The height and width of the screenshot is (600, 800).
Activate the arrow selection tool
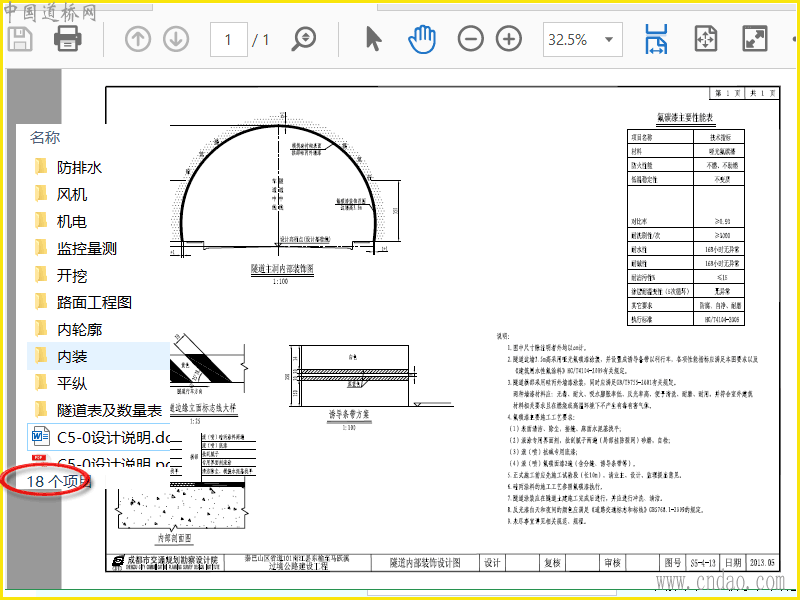374,40
